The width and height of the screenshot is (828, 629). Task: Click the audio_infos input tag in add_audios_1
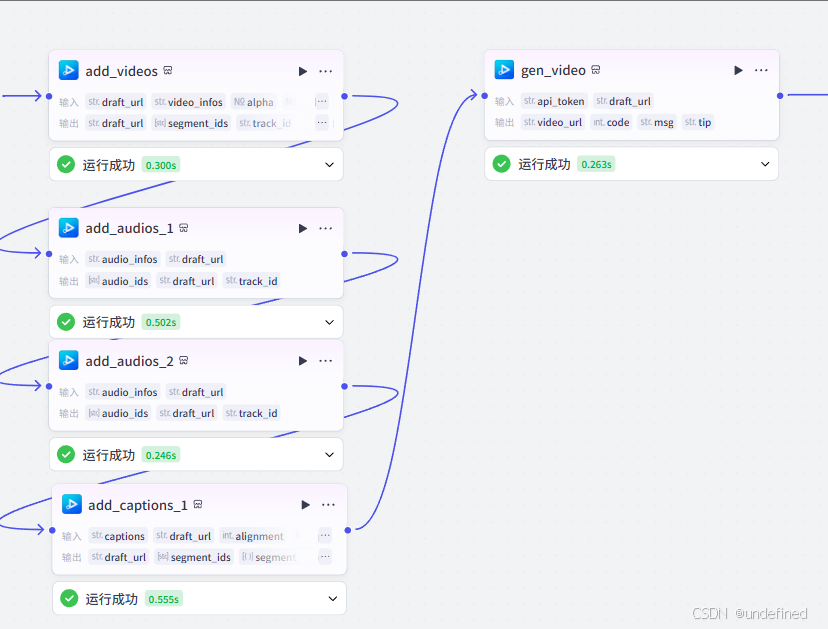pyautogui.click(x=123, y=259)
